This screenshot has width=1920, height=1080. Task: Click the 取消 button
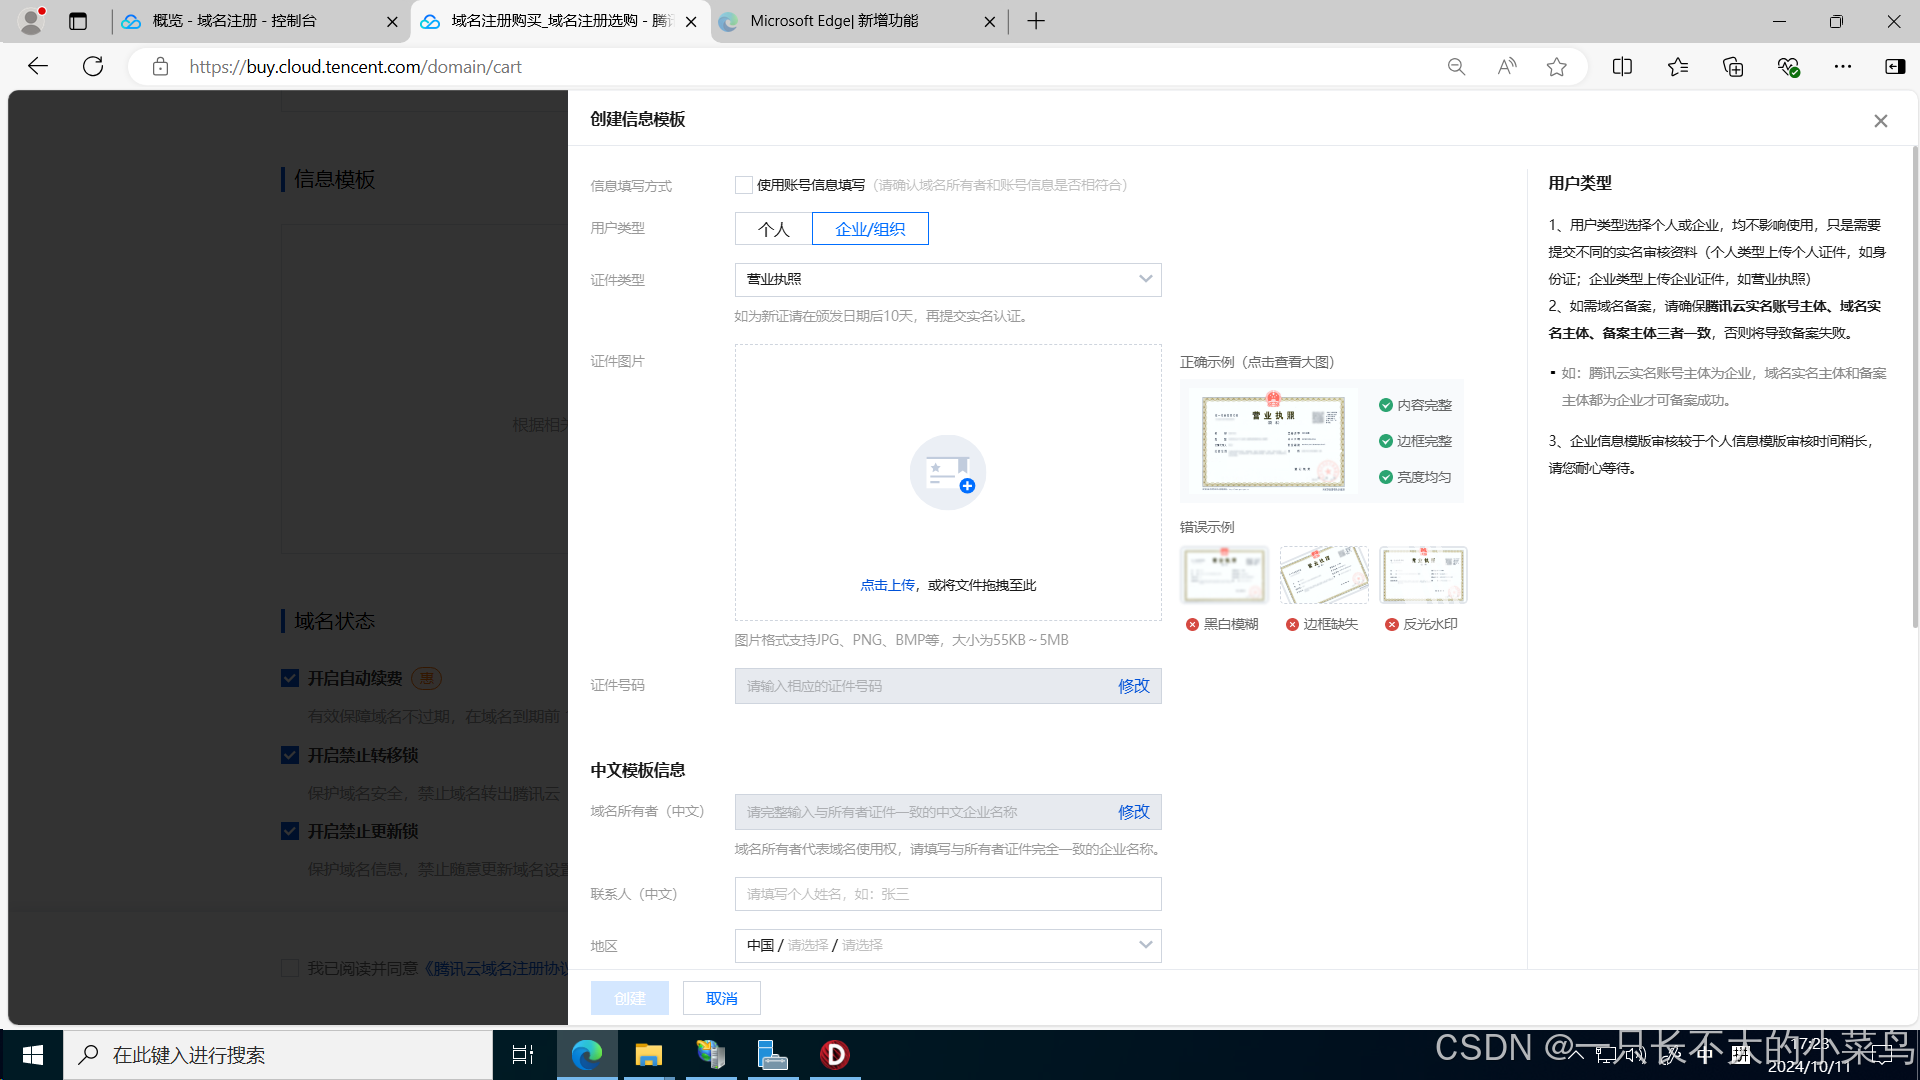(721, 998)
